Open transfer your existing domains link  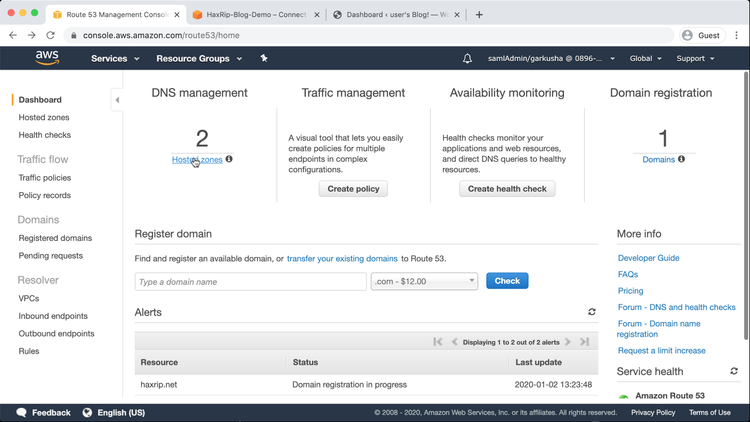pyautogui.click(x=342, y=259)
